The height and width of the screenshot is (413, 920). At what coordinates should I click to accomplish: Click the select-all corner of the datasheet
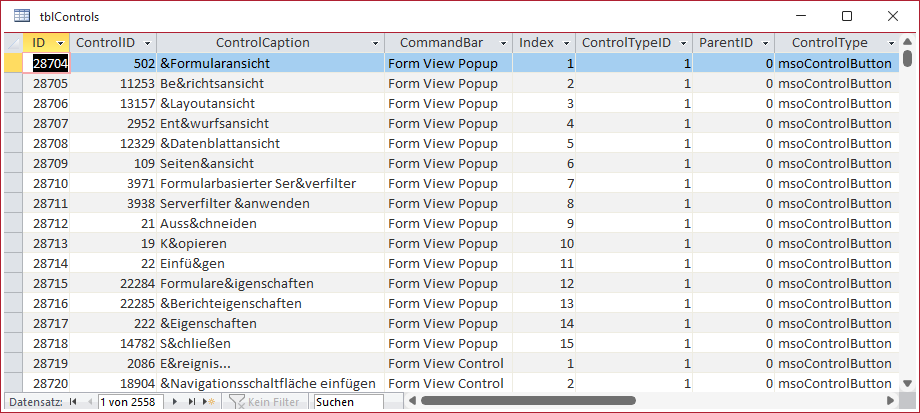(13, 43)
